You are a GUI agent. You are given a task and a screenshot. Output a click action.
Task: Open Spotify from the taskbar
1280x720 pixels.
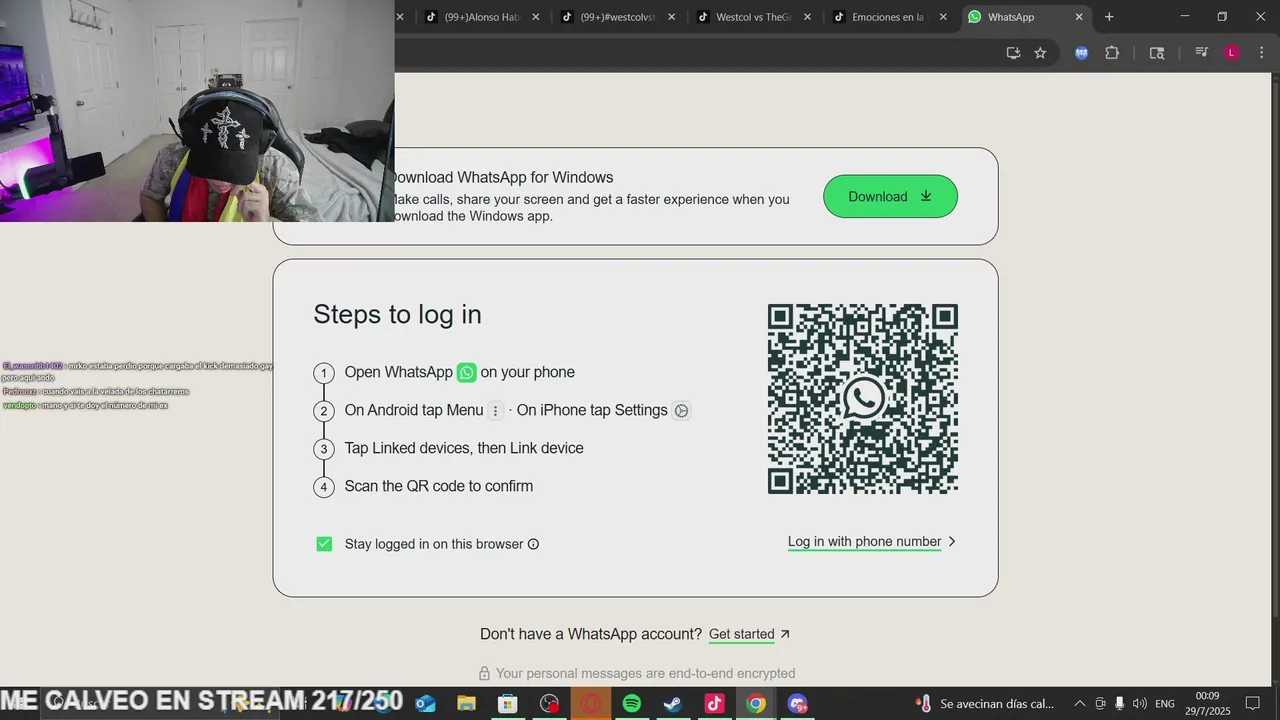click(x=632, y=704)
